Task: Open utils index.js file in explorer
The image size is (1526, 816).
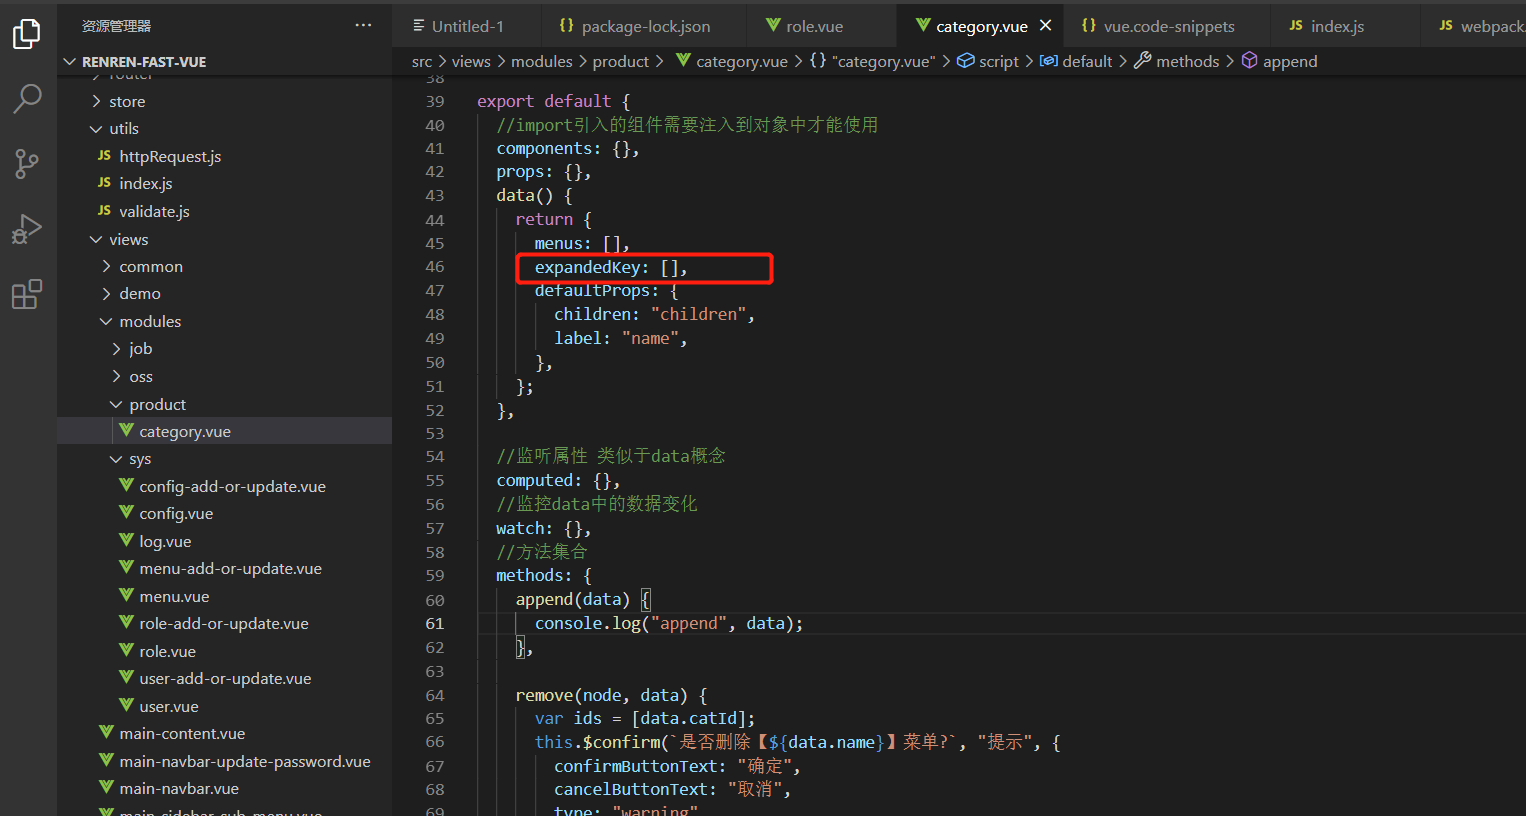Action: coord(224,184)
